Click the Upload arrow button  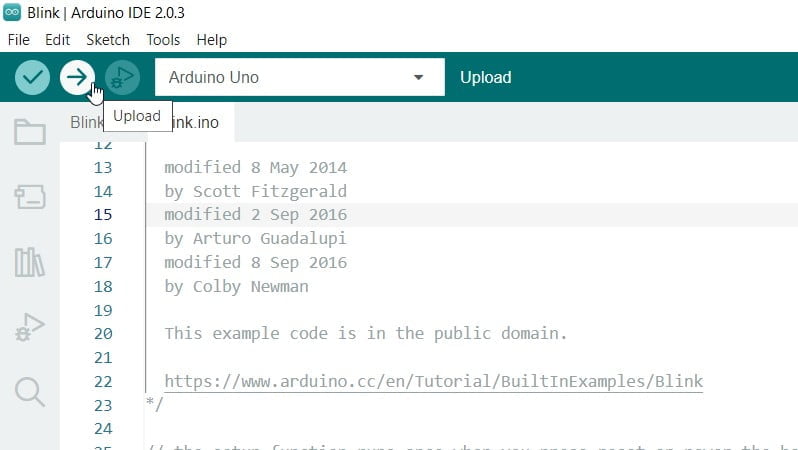[x=77, y=77]
